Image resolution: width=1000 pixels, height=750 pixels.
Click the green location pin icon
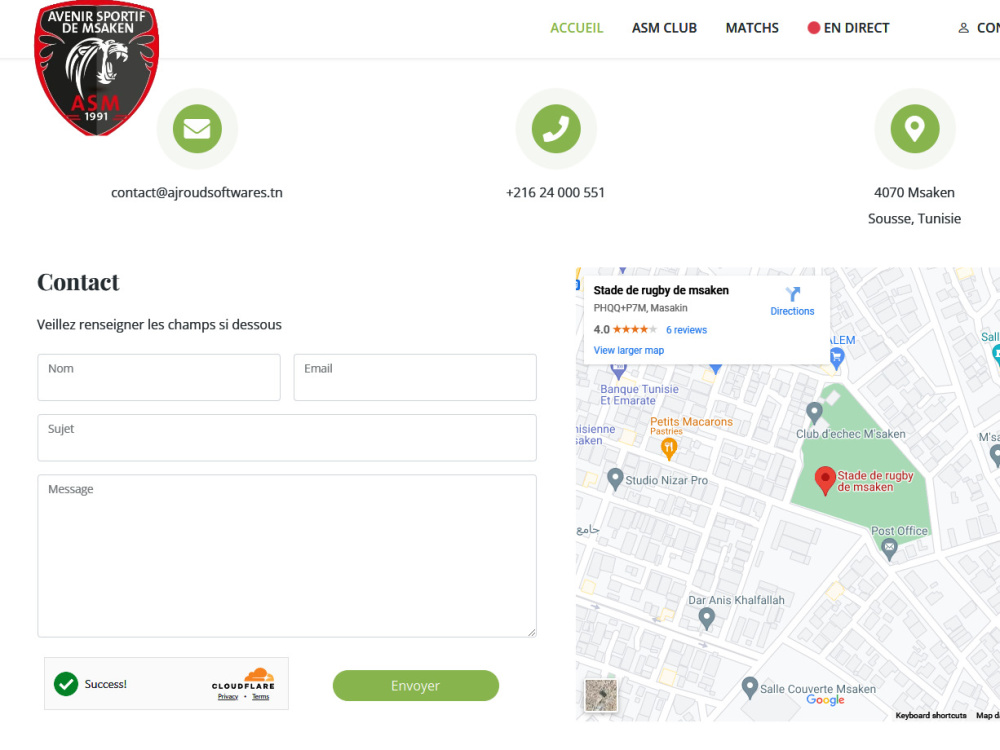click(x=915, y=129)
